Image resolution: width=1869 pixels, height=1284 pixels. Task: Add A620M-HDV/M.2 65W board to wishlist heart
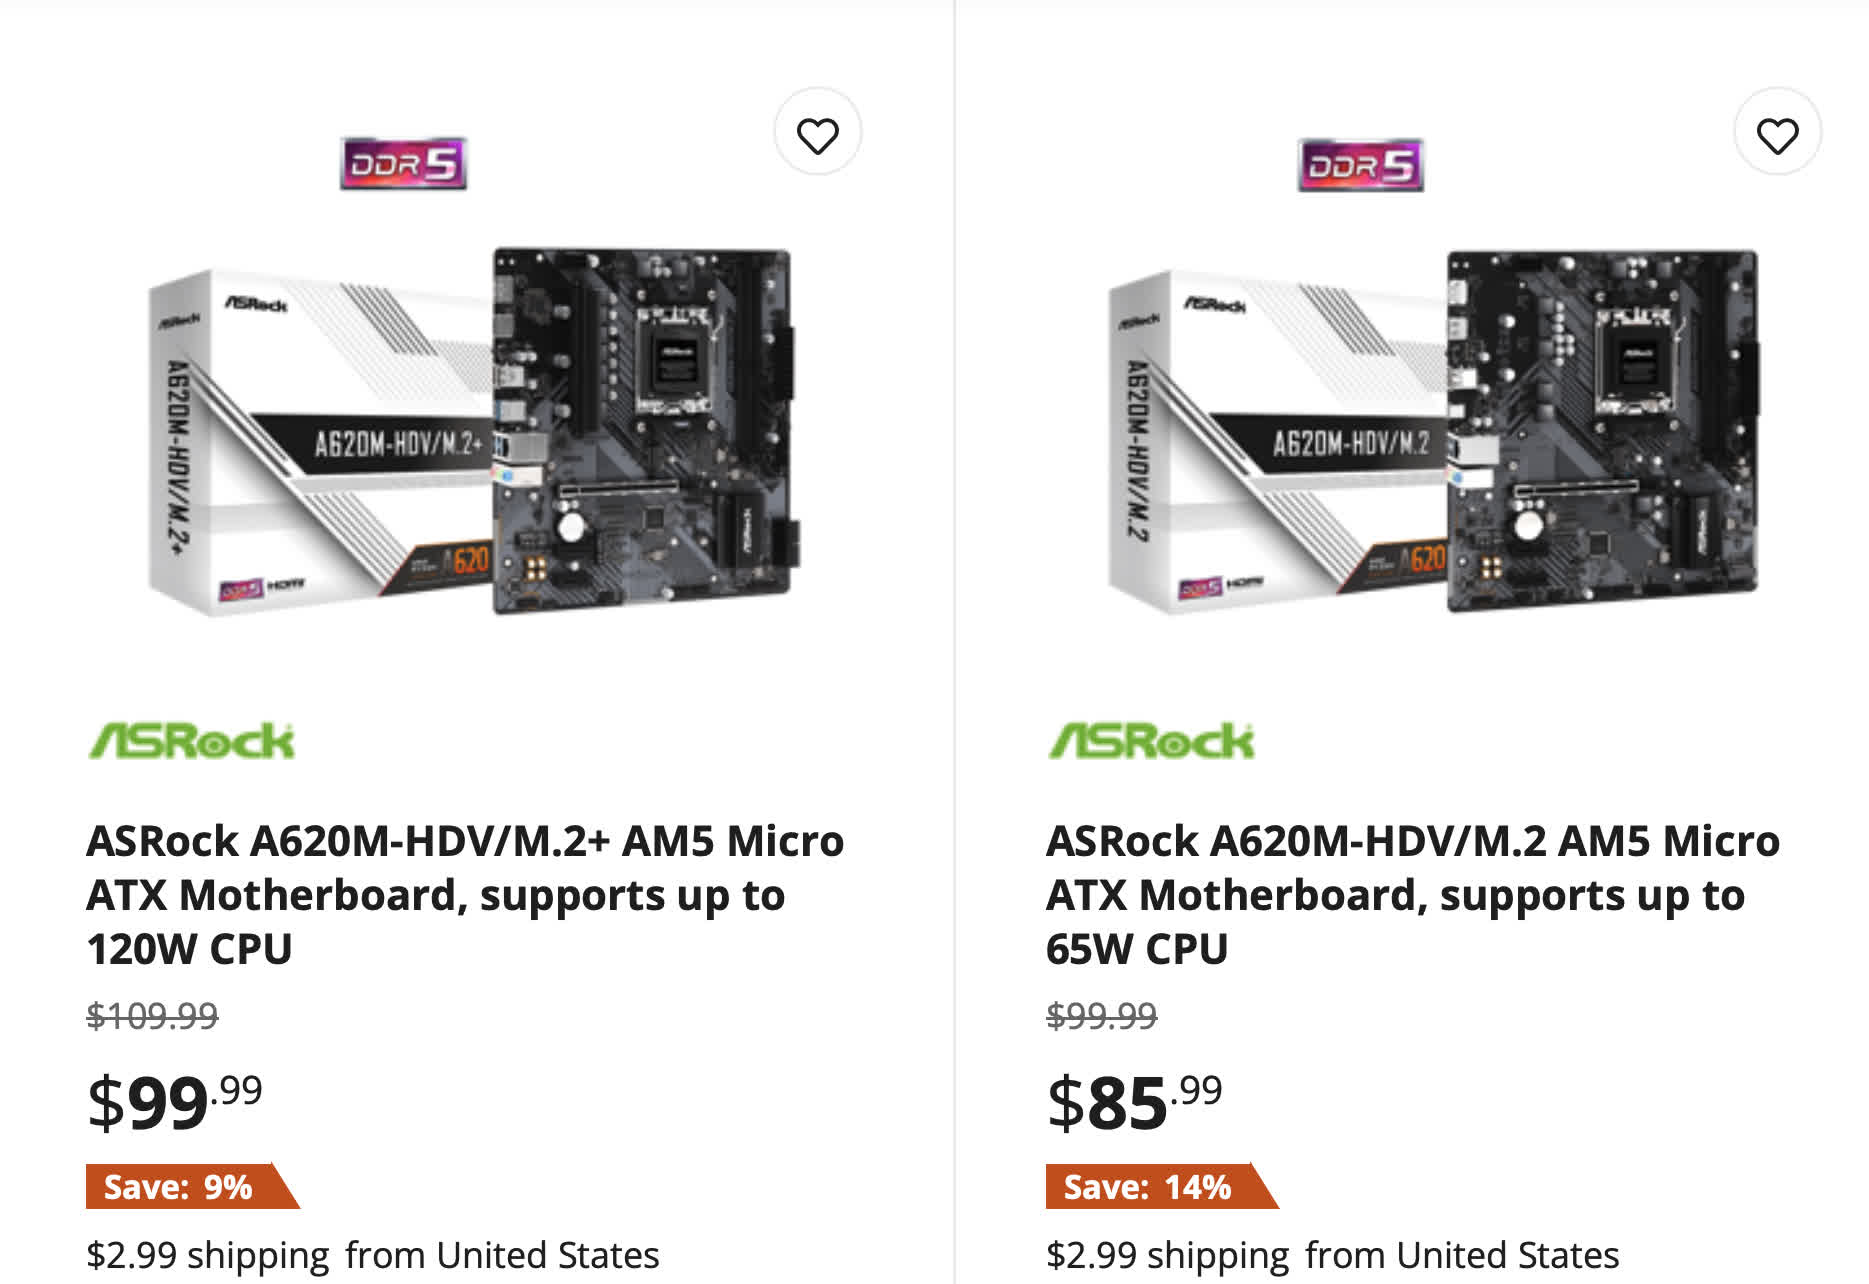point(1777,132)
